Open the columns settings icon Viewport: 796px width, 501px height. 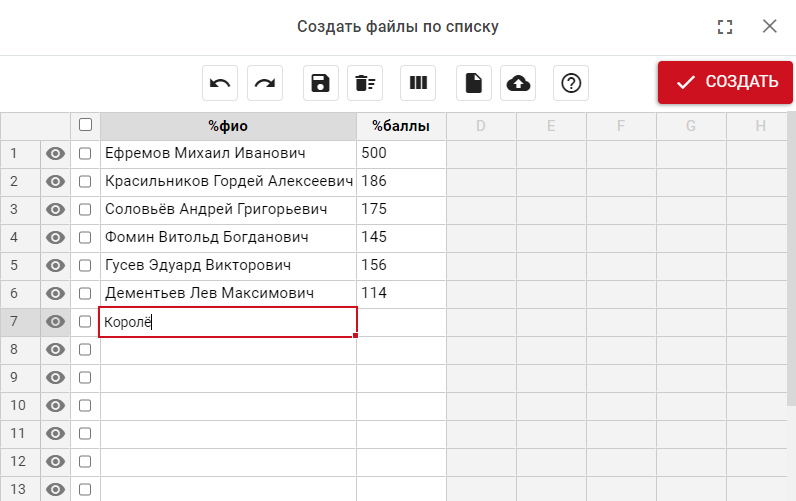[418, 83]
